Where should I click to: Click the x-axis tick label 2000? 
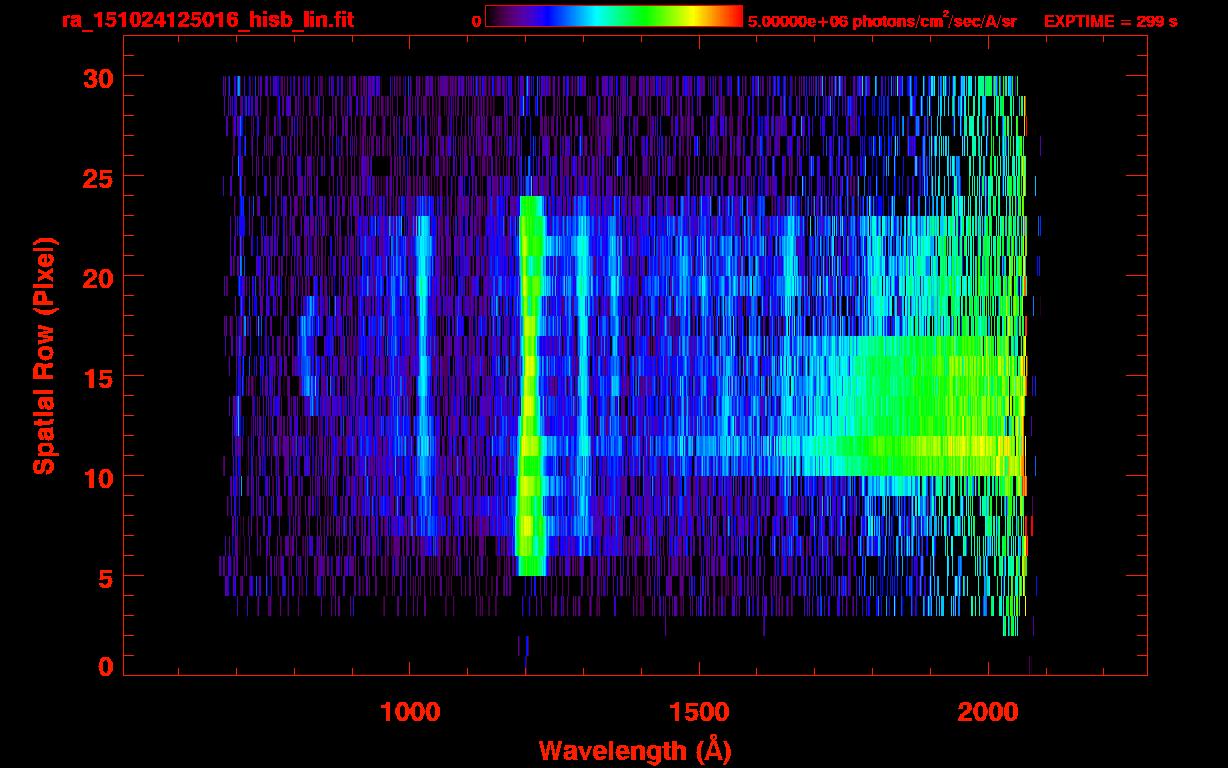(988, 712)
